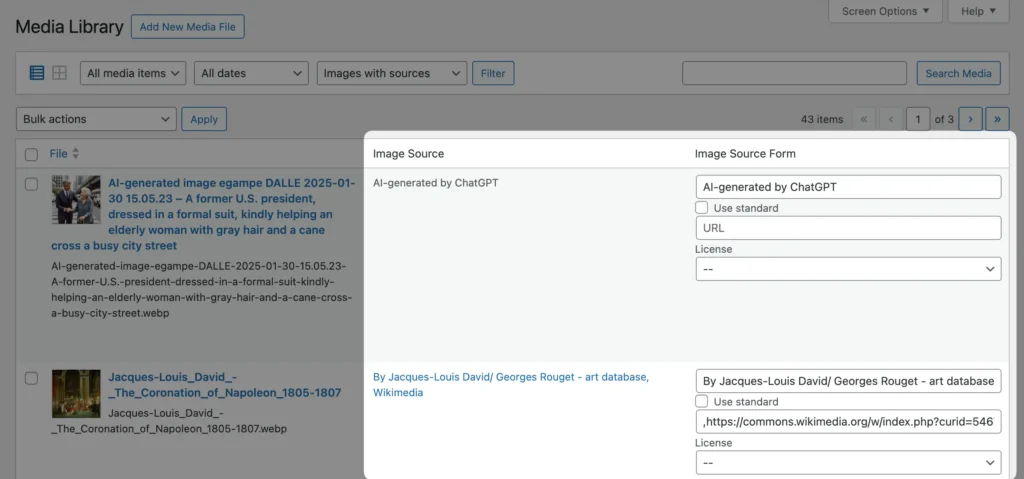Screen dimensions: 1024x479
Task: Click Add New Media File button
Action: [x=187, y=27]
